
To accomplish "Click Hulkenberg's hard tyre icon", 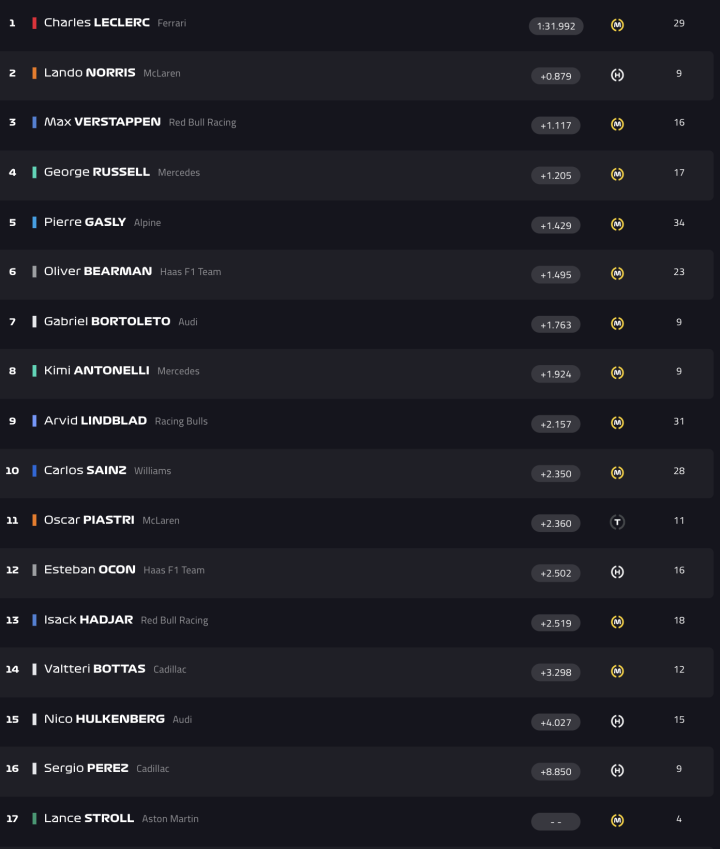I will click(617, 721).
